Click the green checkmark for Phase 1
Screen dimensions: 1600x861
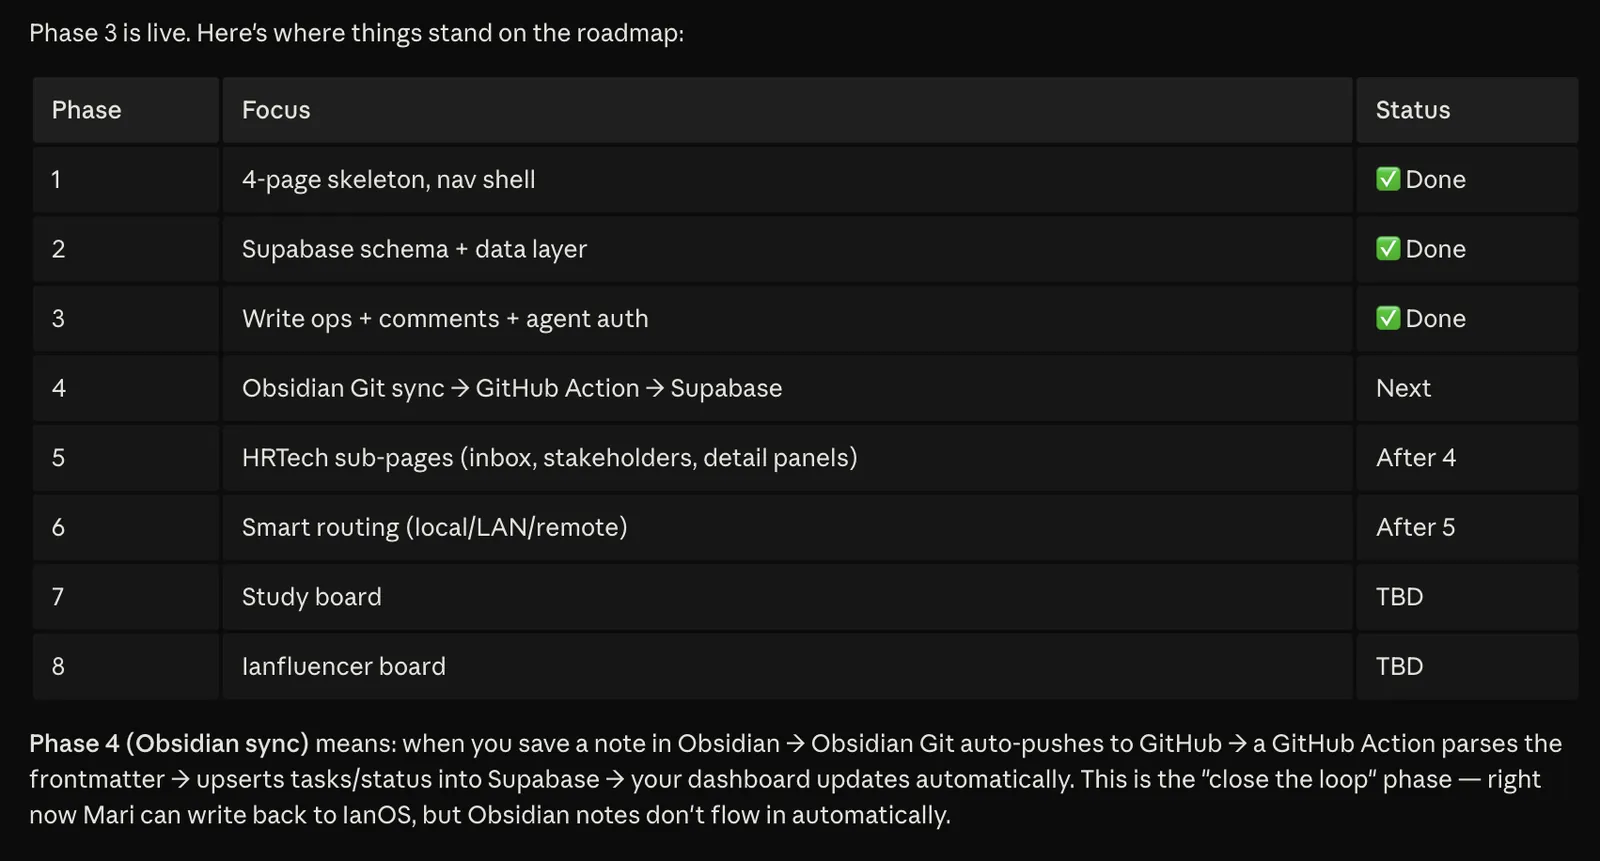tap(1387, 179)
